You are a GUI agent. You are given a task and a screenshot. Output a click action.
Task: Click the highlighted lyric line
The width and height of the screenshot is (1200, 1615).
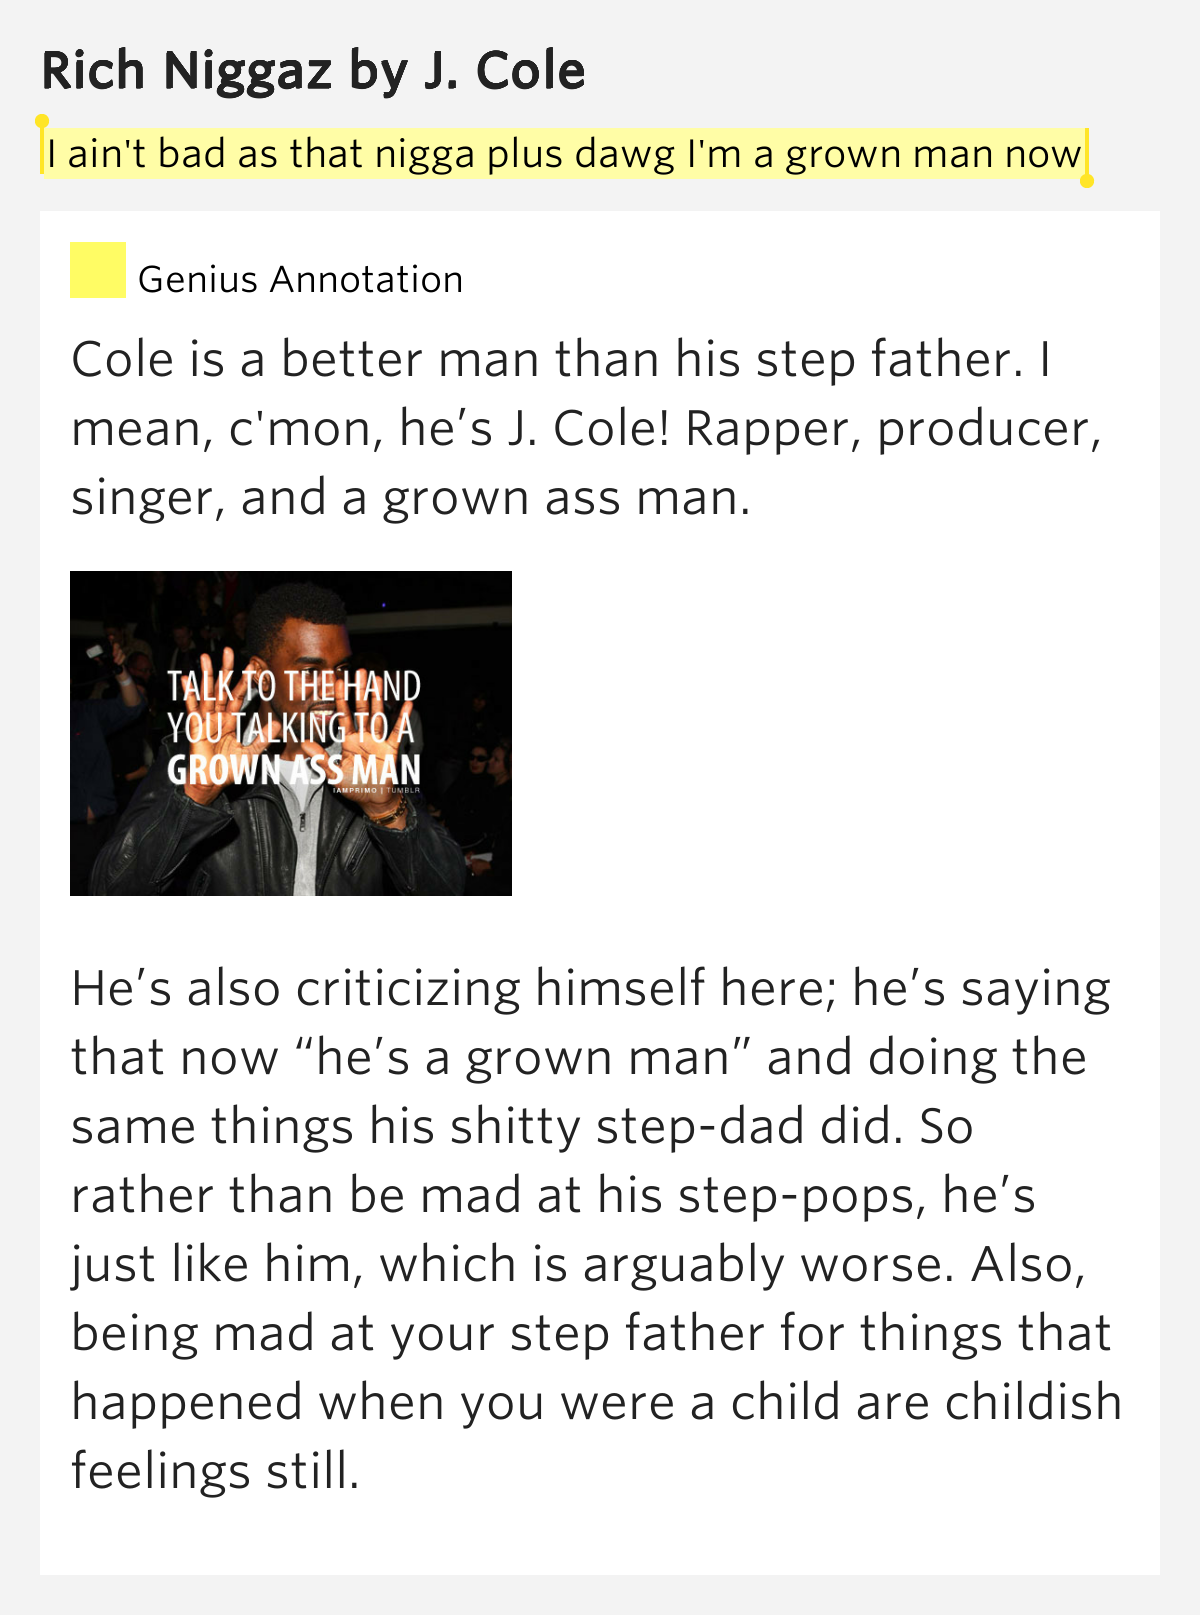pos(564,154)
